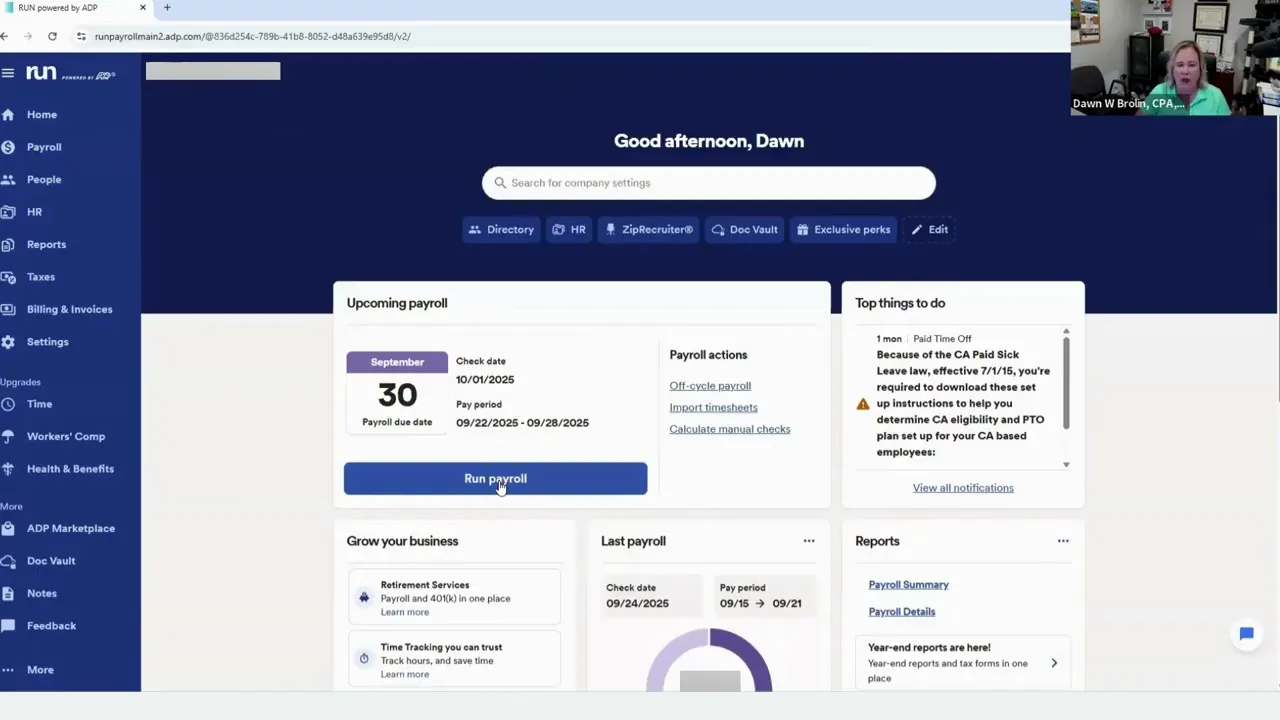Open a new browser tab with plus
Screen dimensions: 1280x720
click(167, 8)
